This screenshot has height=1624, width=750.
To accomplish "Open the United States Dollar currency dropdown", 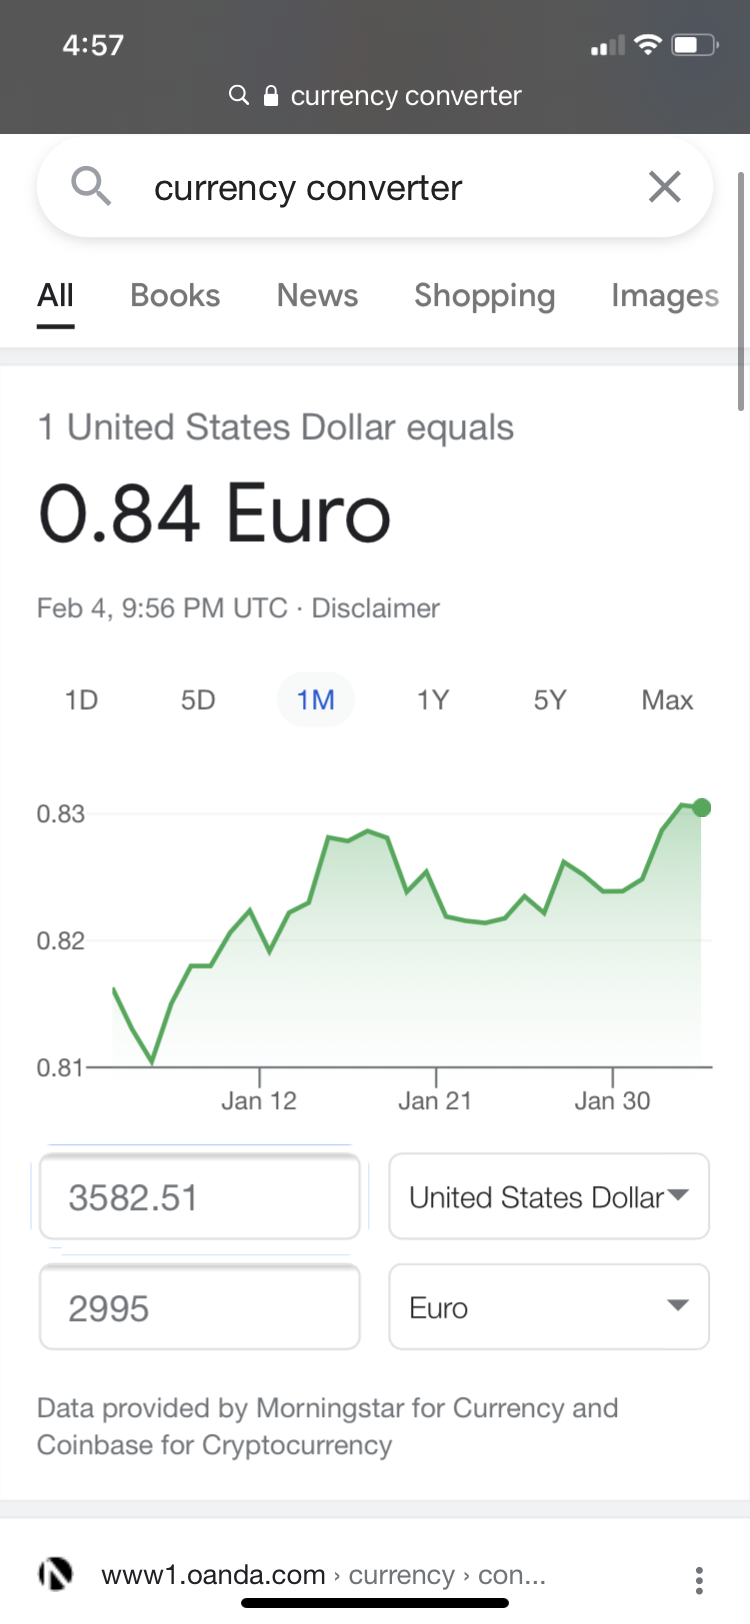I will (x=549, y=1197).
